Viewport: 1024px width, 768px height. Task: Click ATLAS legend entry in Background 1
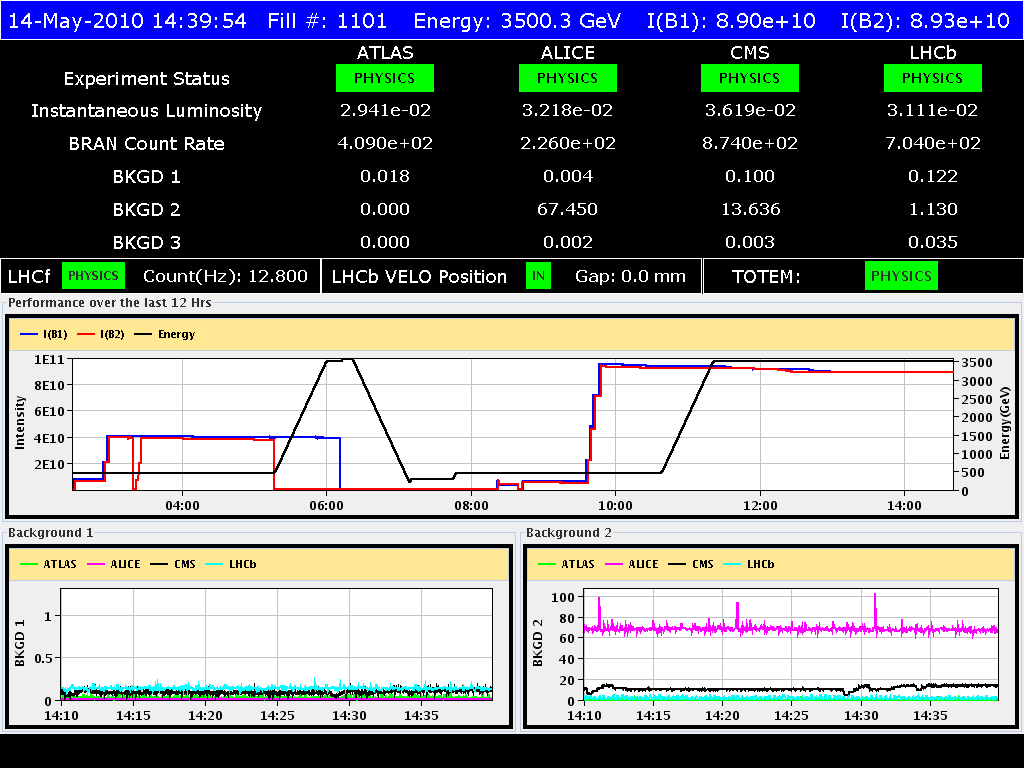click(x=49, y=564)
